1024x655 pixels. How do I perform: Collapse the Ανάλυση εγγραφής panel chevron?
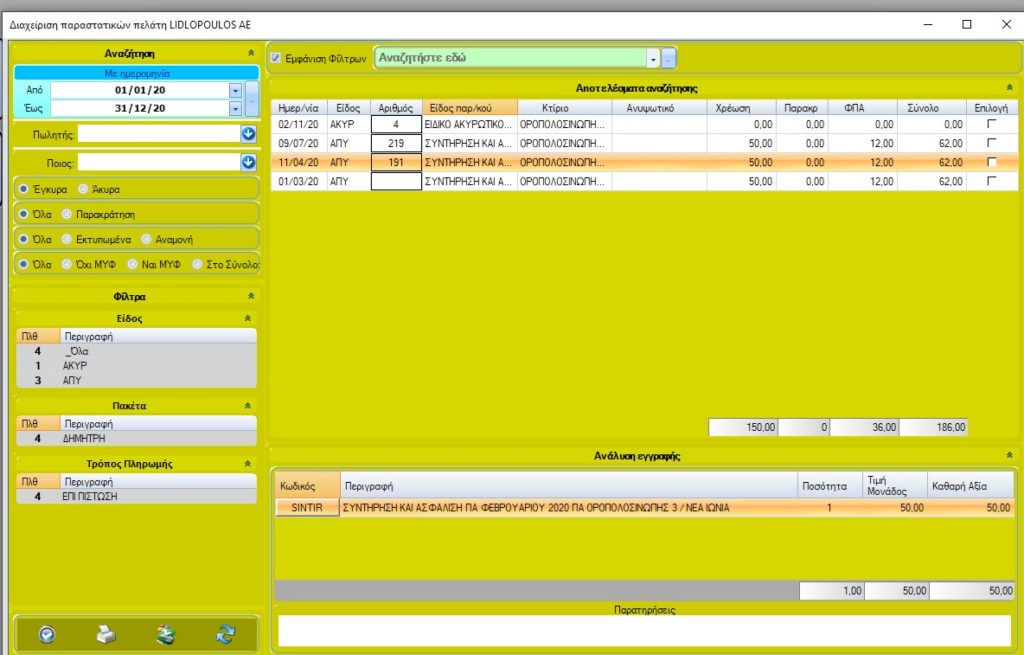pos(1009,456)
